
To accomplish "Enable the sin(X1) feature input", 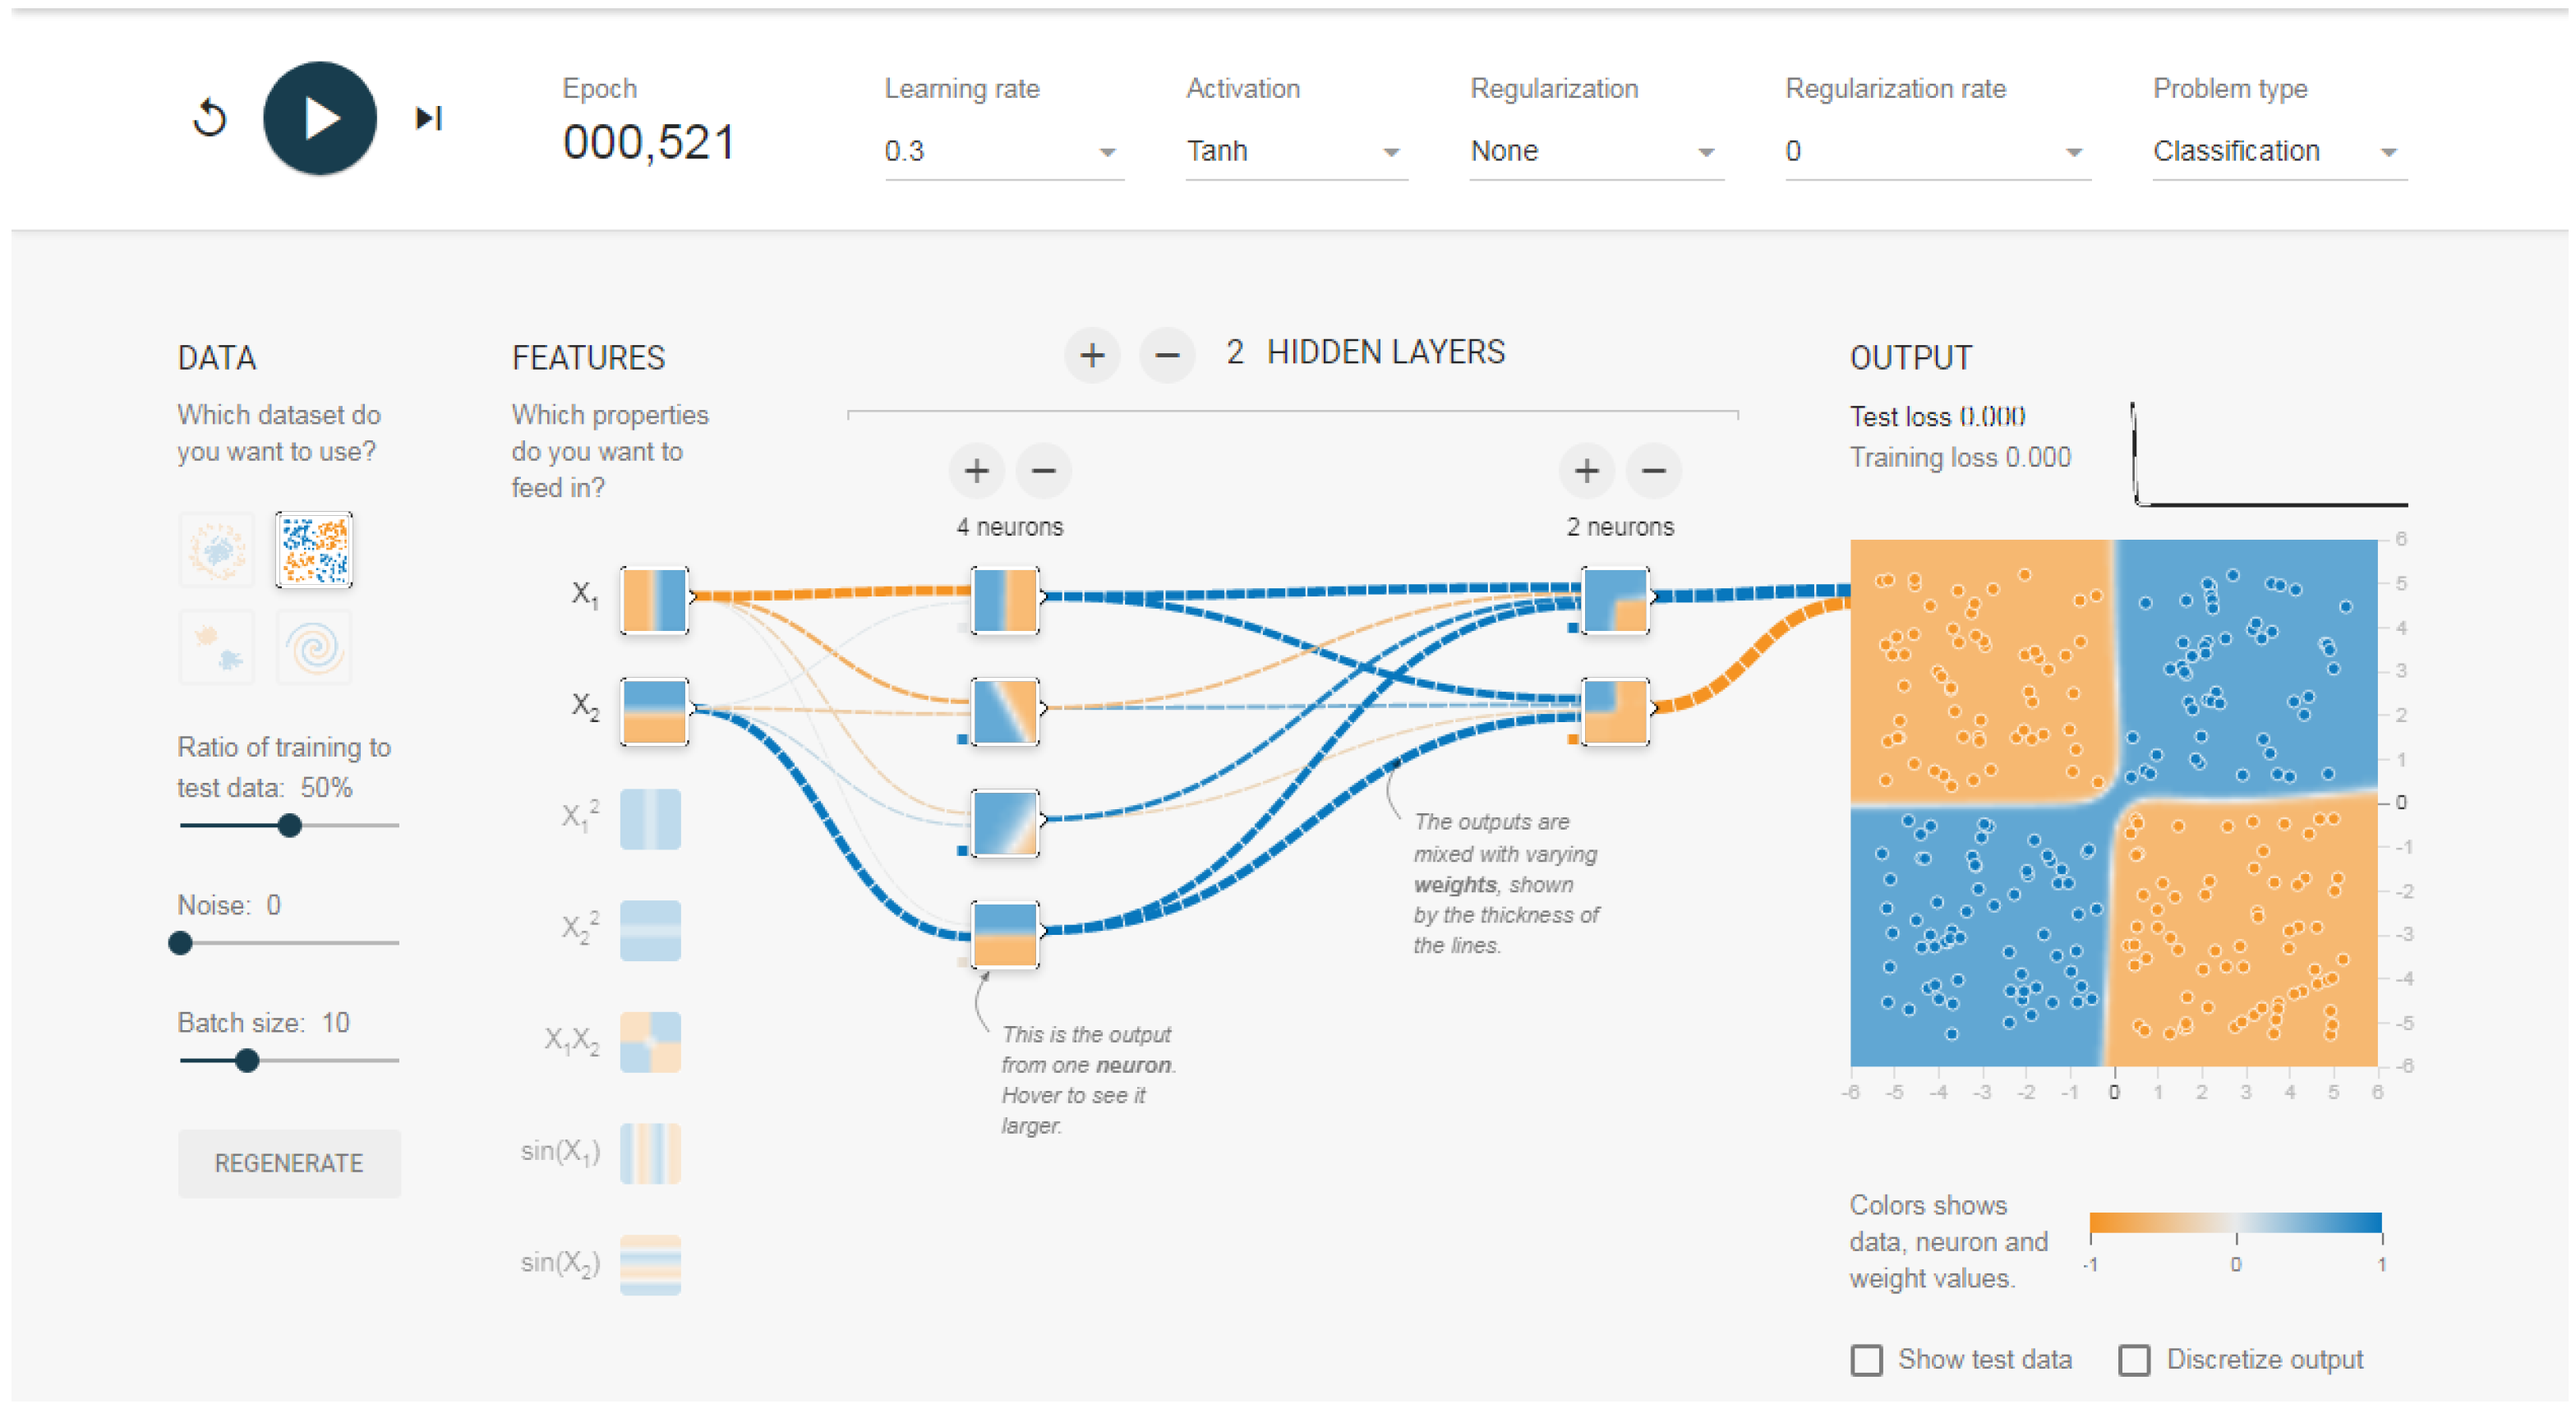I will click(x=650, y=1153).
